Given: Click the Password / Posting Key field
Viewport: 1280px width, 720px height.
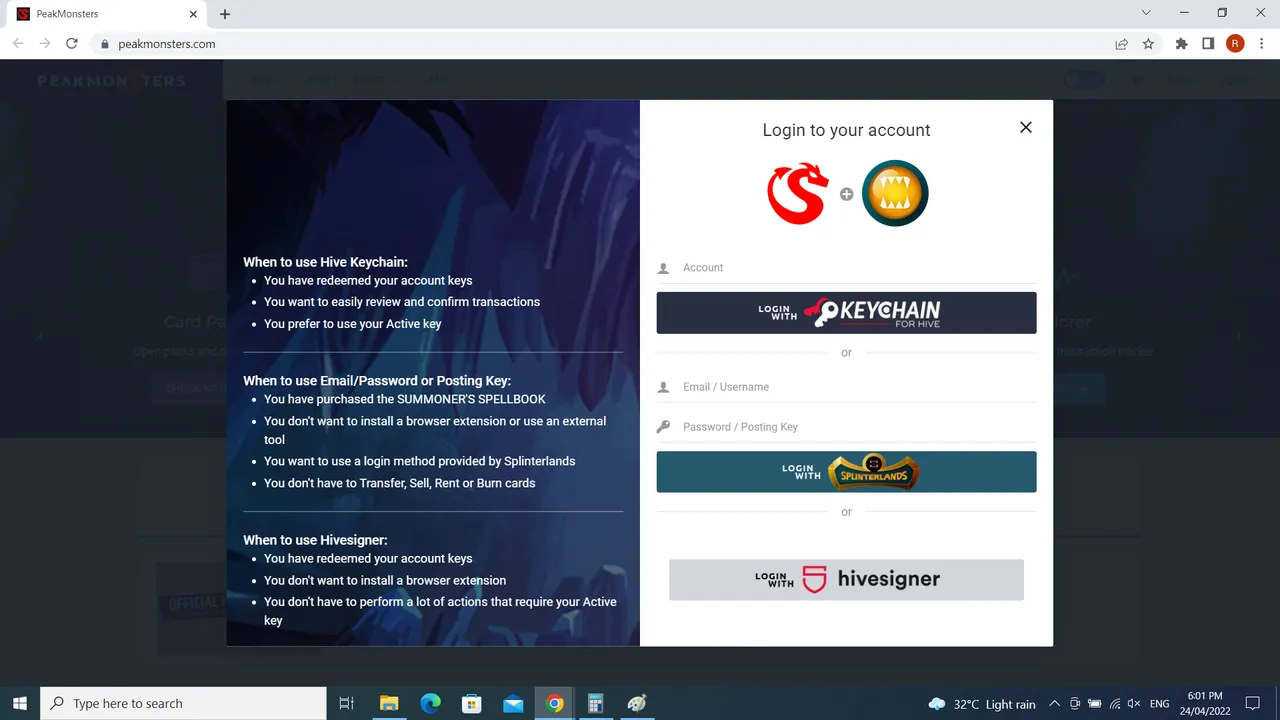Looking at the screenshot, I should (x=846, y=427).
